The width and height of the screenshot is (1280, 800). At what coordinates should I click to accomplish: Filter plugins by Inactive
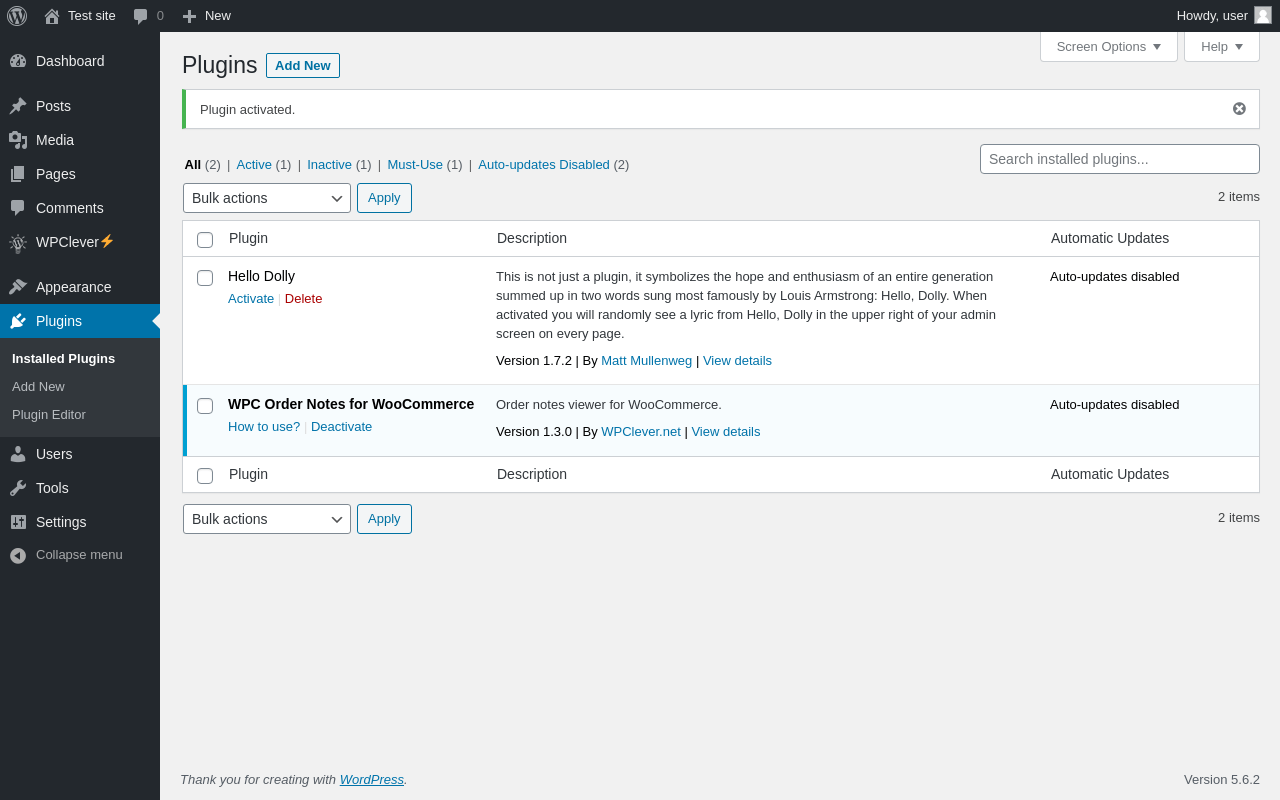point(329,165)
